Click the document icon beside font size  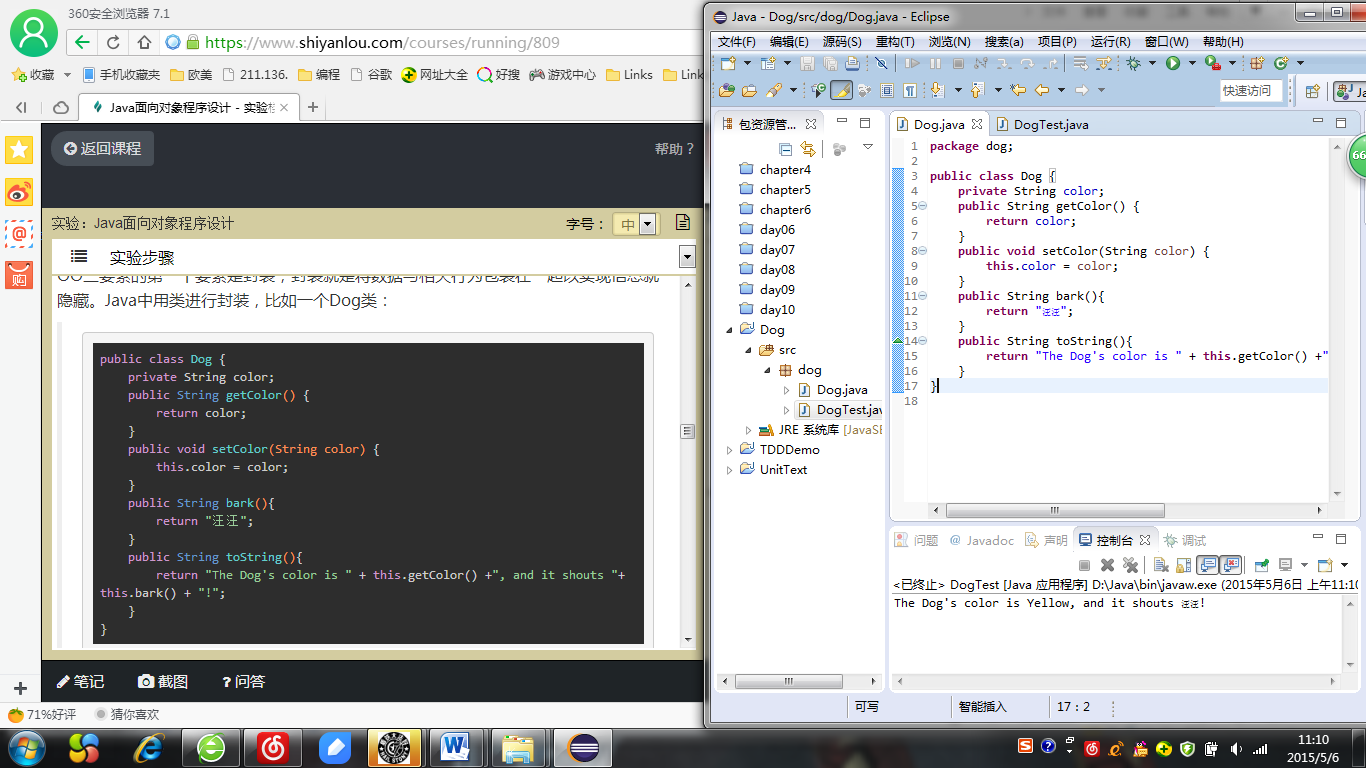[x=683, y=222]
